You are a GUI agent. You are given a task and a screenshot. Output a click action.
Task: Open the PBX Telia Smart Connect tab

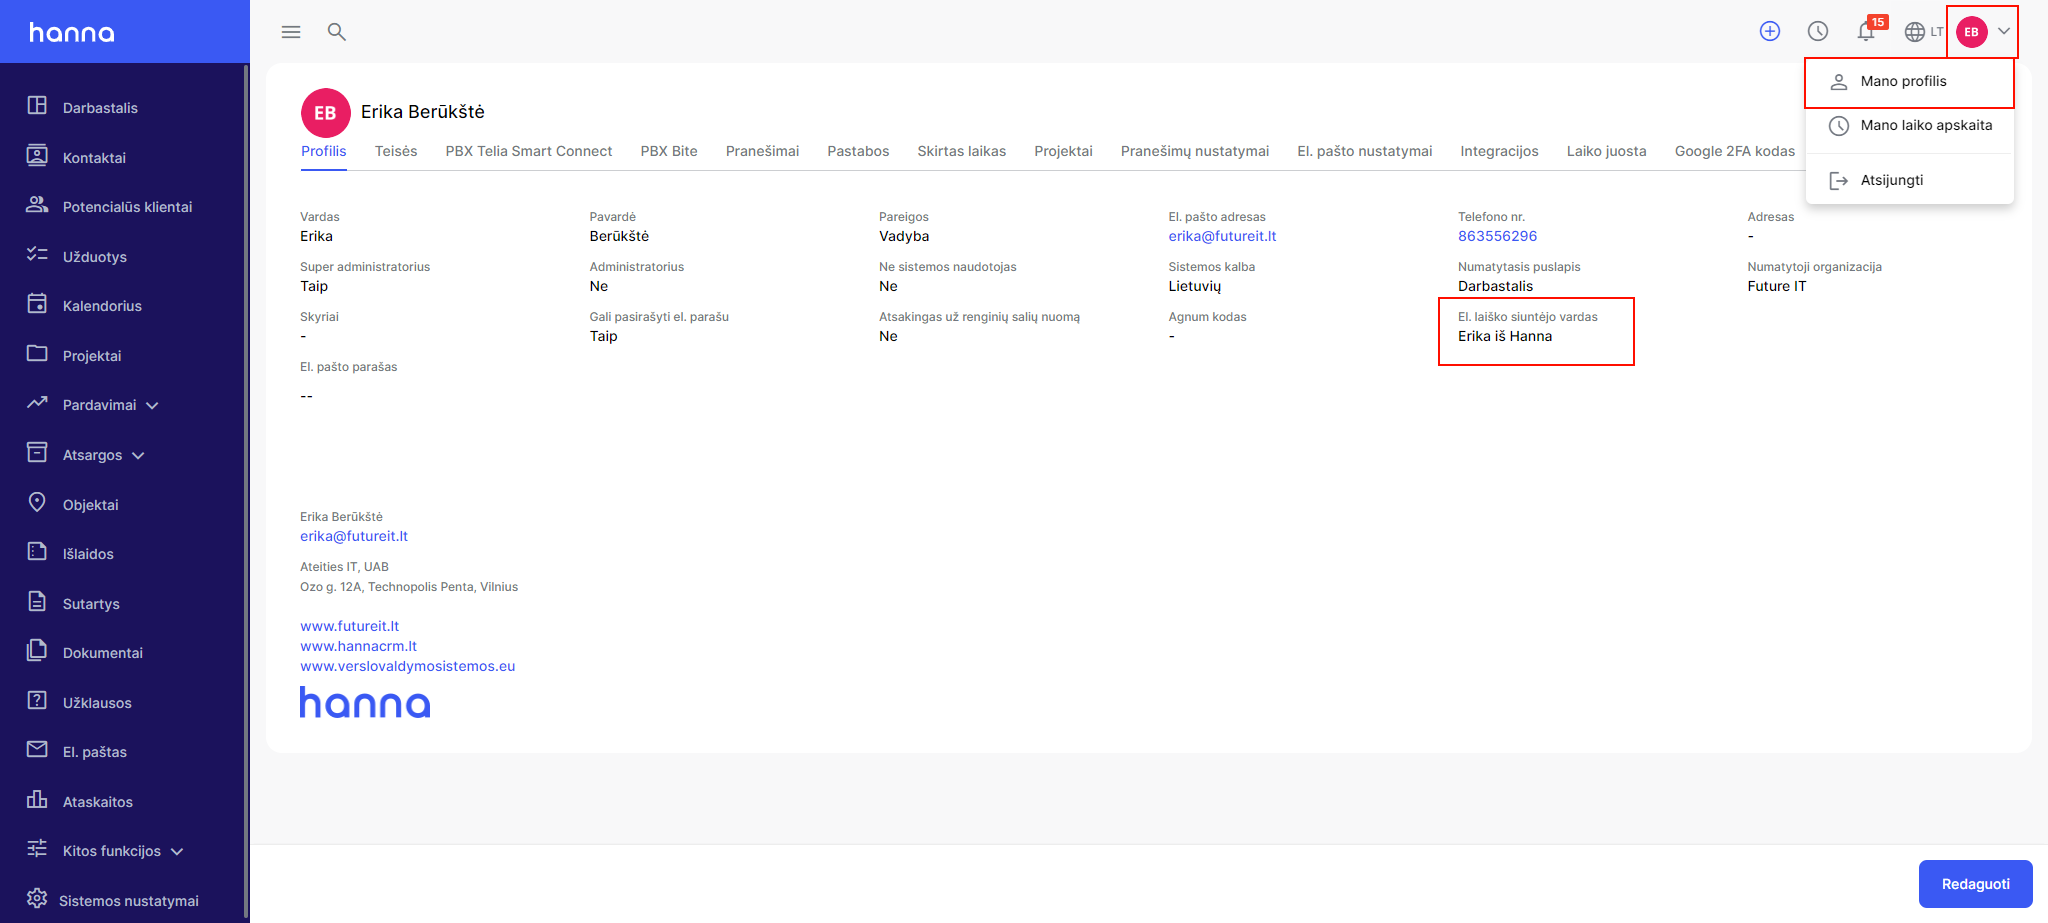529,151
